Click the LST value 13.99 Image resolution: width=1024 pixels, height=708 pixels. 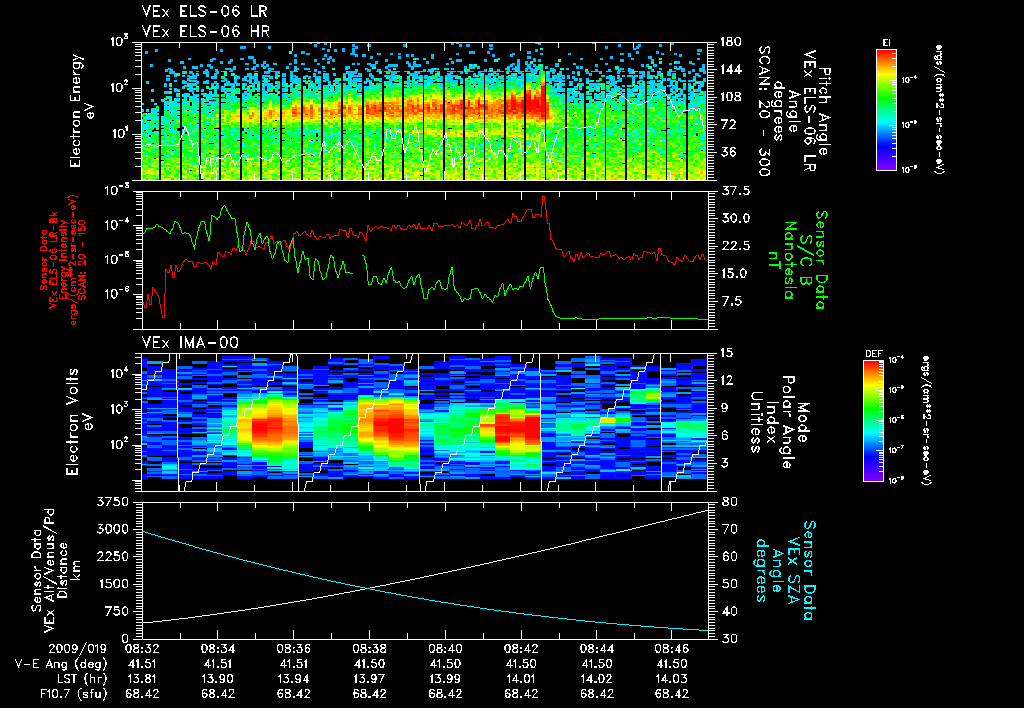(445, 679)
